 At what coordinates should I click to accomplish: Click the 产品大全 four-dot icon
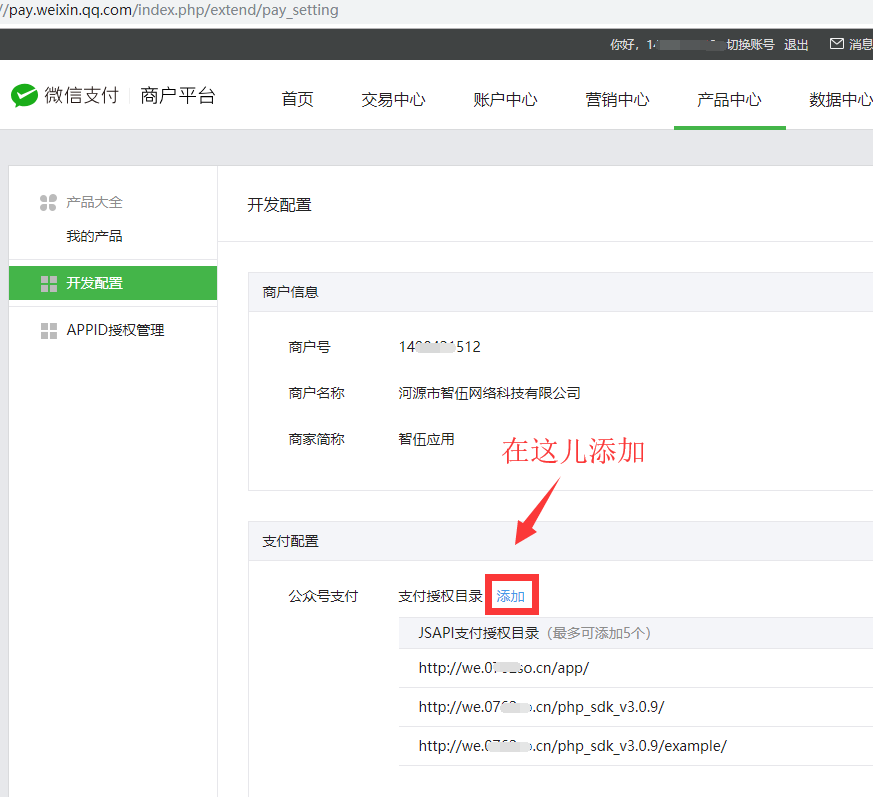pyautogui.click(x=48, y=202)
